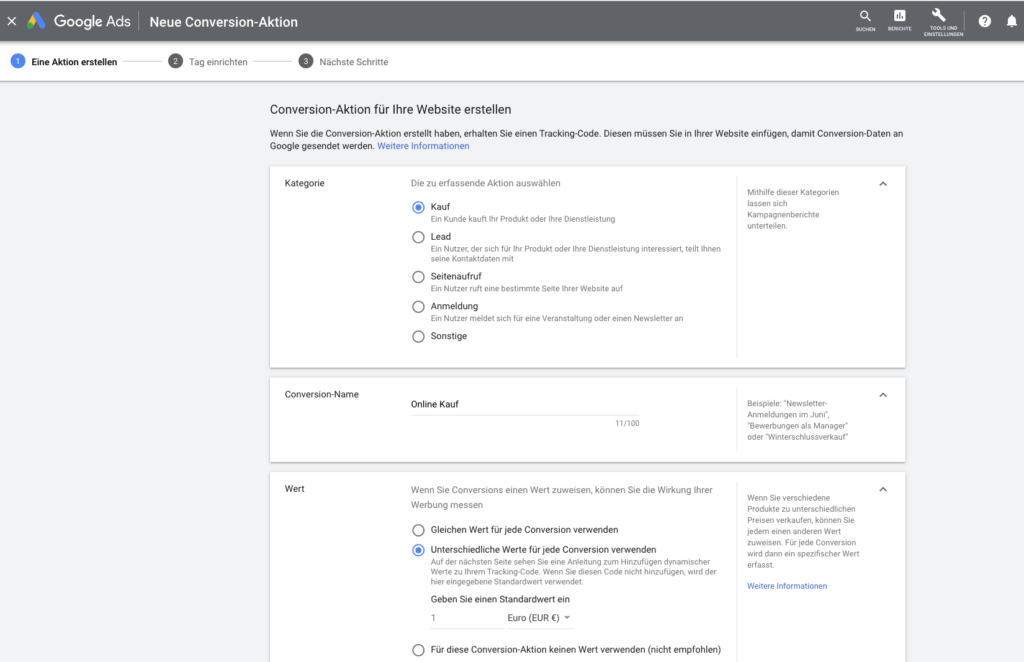
Task: Click the 'Mithilfe dieser Kategorien' help text
Action: click(x=793, y=209)
